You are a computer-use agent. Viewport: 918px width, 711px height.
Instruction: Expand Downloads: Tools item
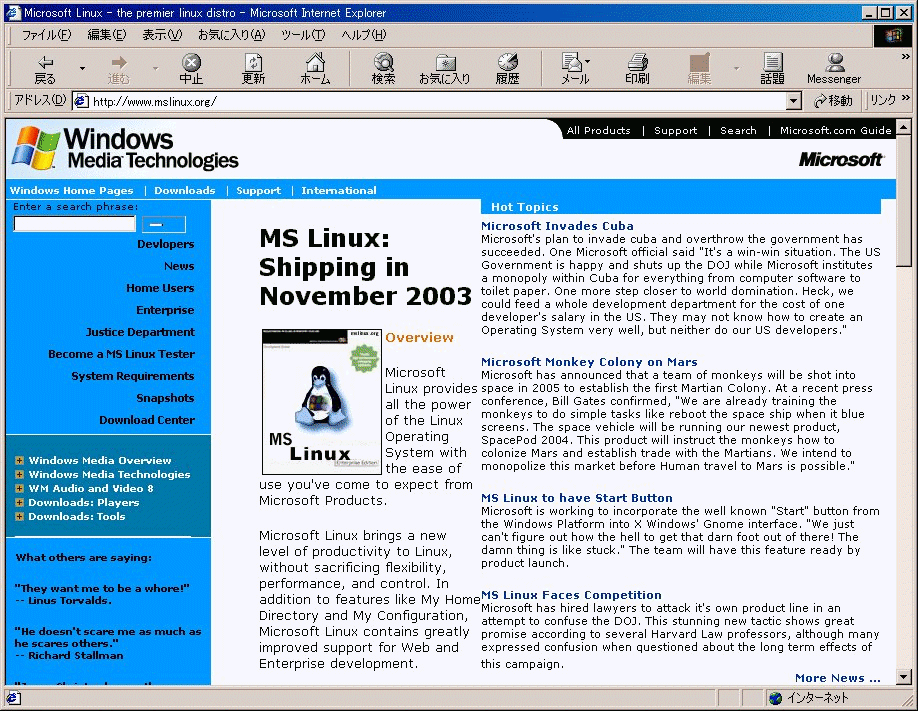pos(19,517)
